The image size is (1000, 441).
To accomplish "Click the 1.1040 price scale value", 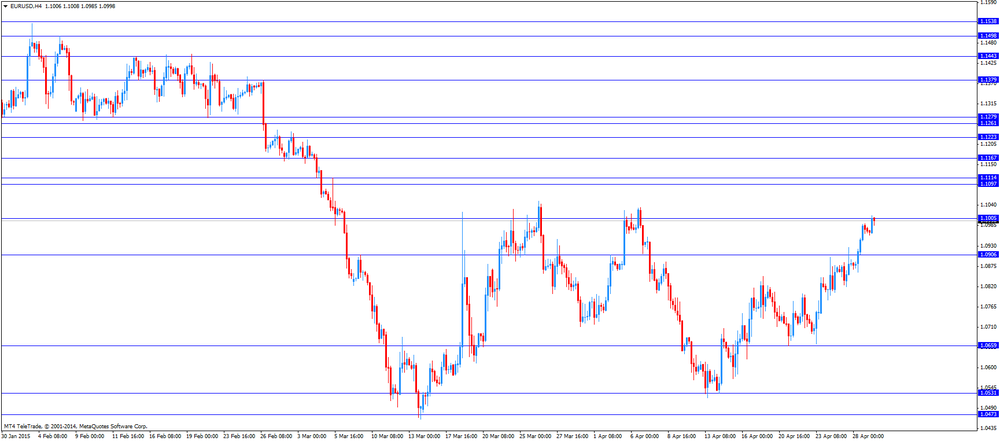I will 989,205.
